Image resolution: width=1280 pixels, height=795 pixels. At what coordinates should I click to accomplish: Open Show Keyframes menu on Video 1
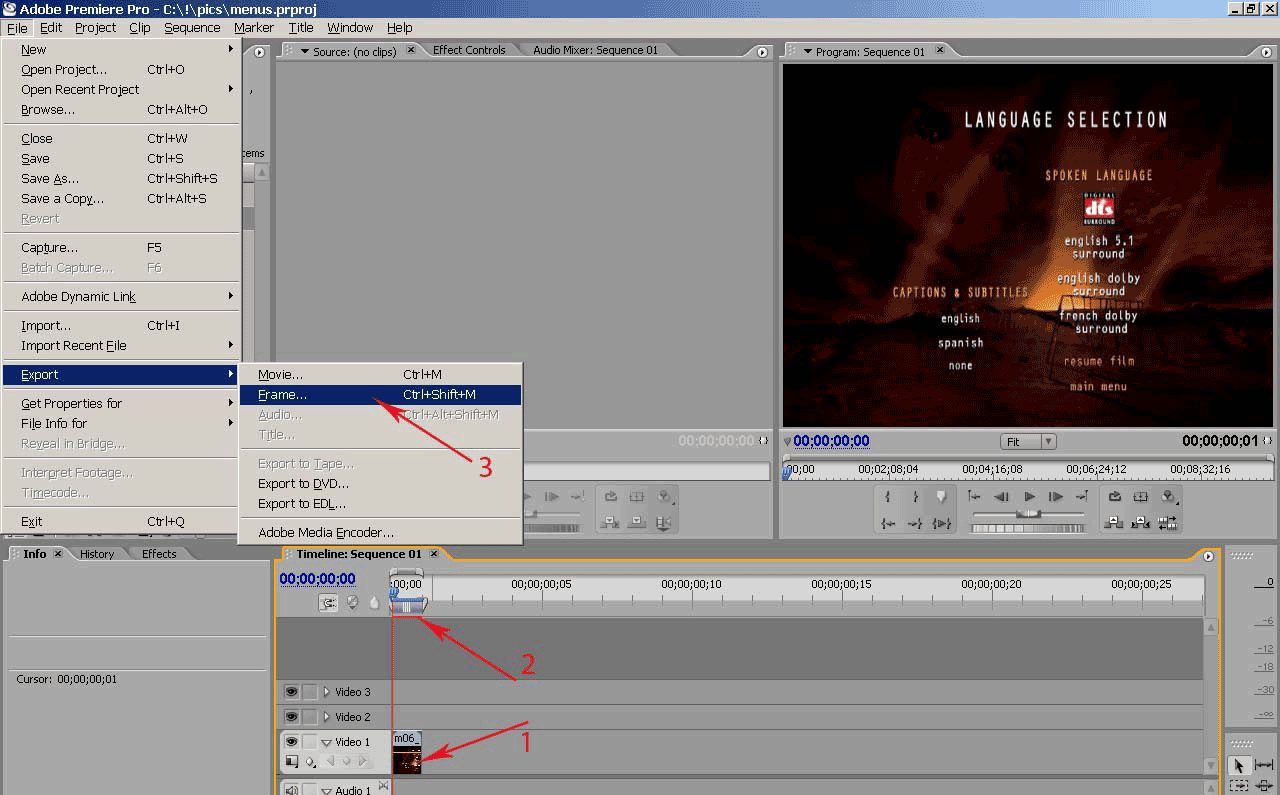pyautogui.click(x=311, y=762)
